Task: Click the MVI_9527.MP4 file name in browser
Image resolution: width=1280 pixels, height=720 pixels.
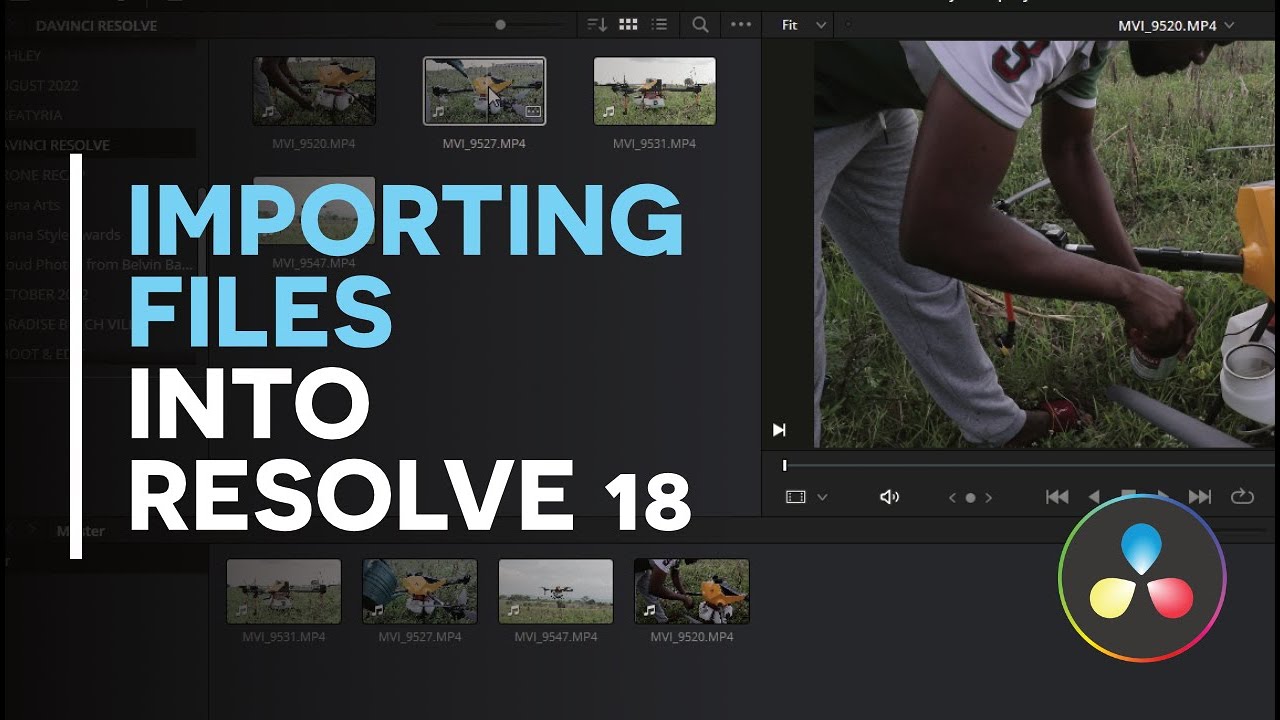Action: 484,144
